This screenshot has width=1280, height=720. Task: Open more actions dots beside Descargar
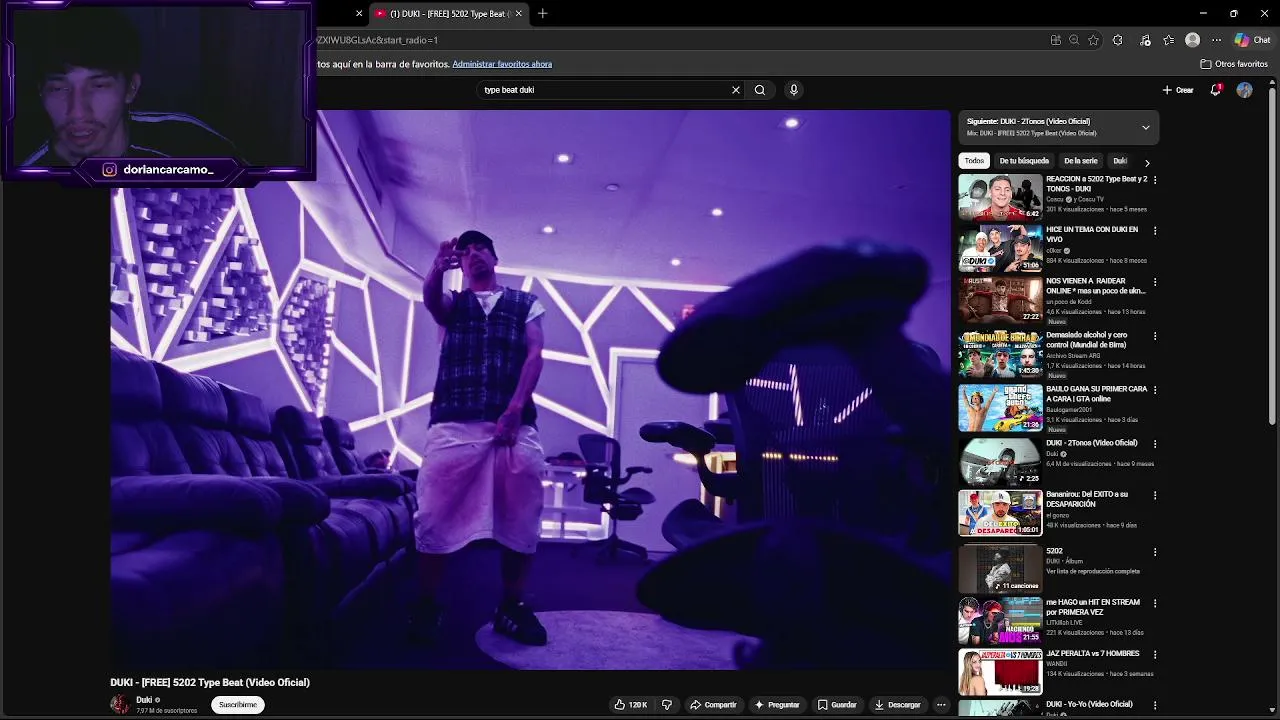941,705
